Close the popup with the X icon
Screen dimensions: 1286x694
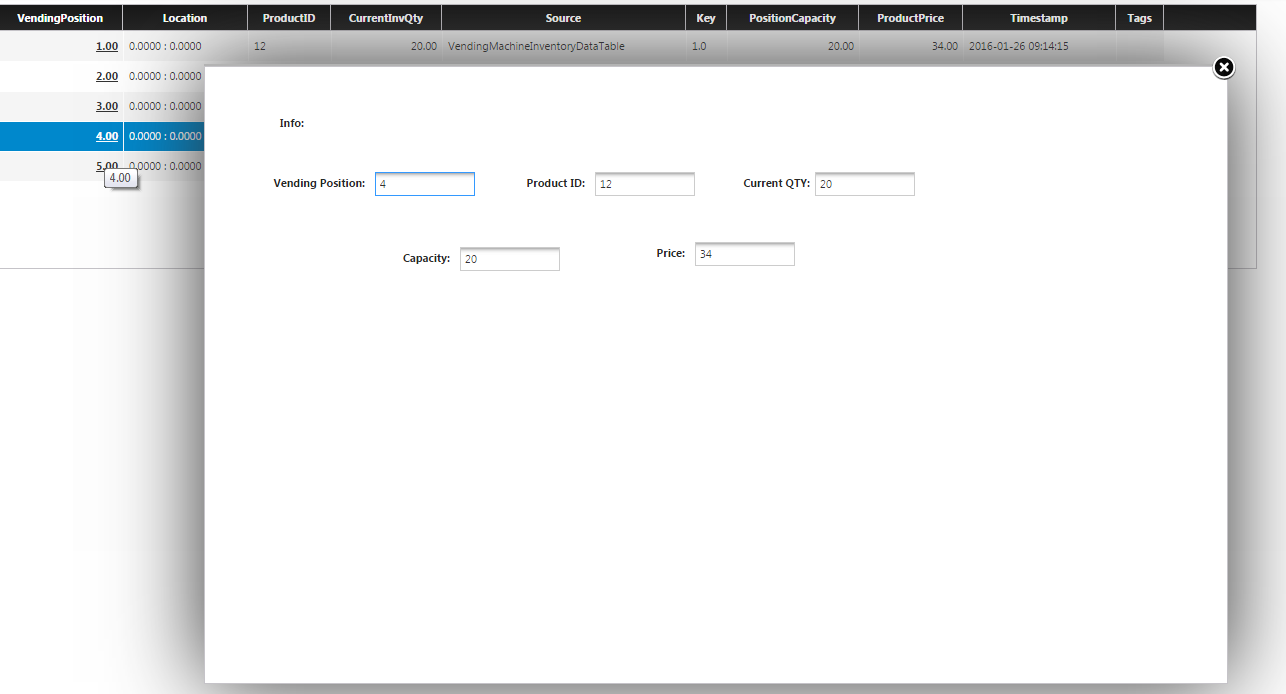coord(1224,67)
